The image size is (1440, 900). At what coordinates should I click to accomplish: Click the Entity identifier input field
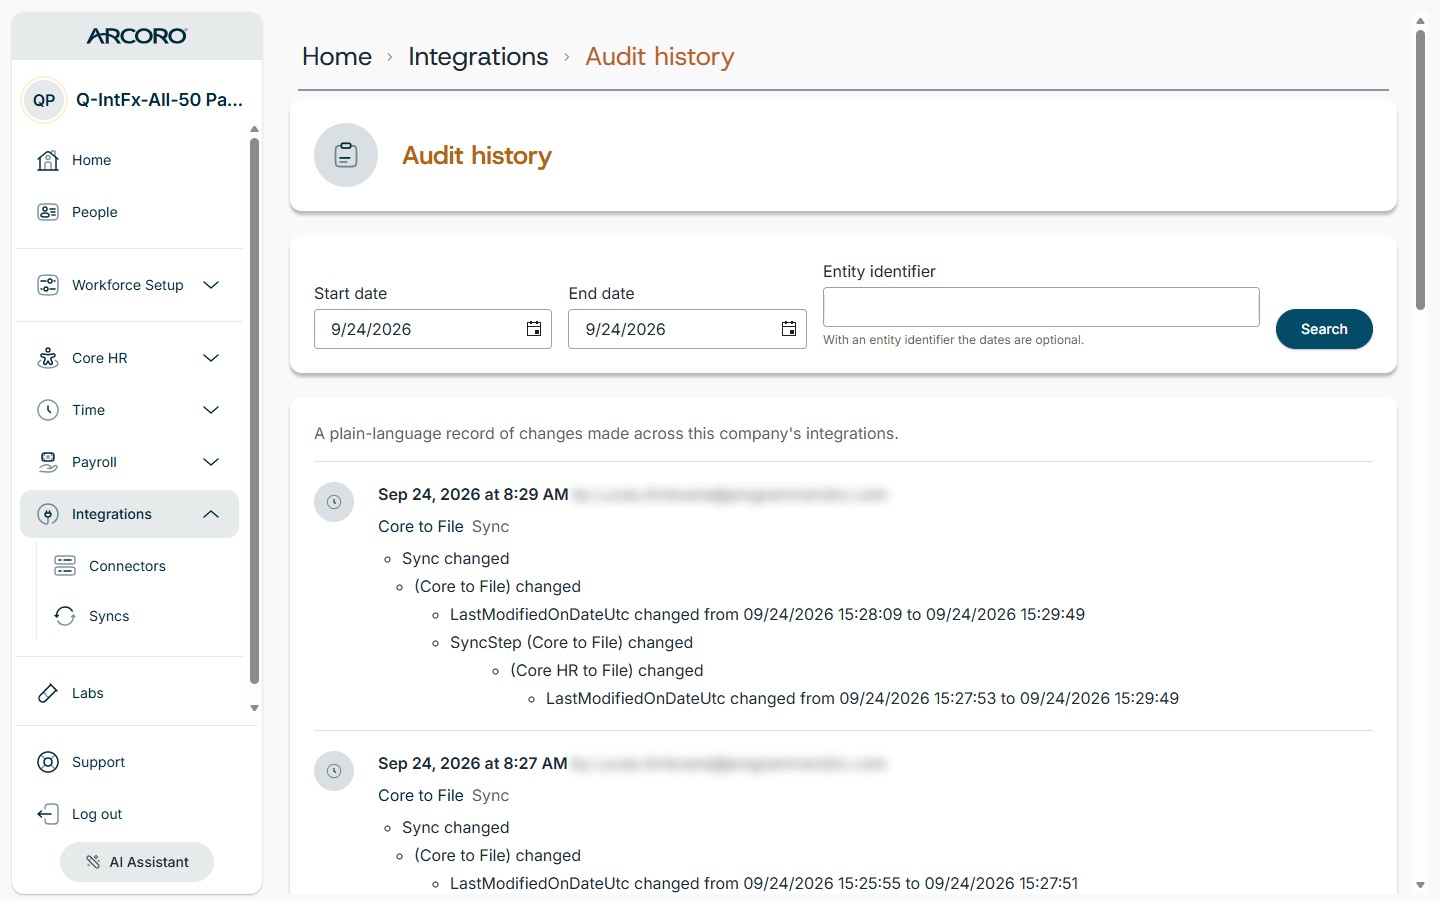[1041, 307]
